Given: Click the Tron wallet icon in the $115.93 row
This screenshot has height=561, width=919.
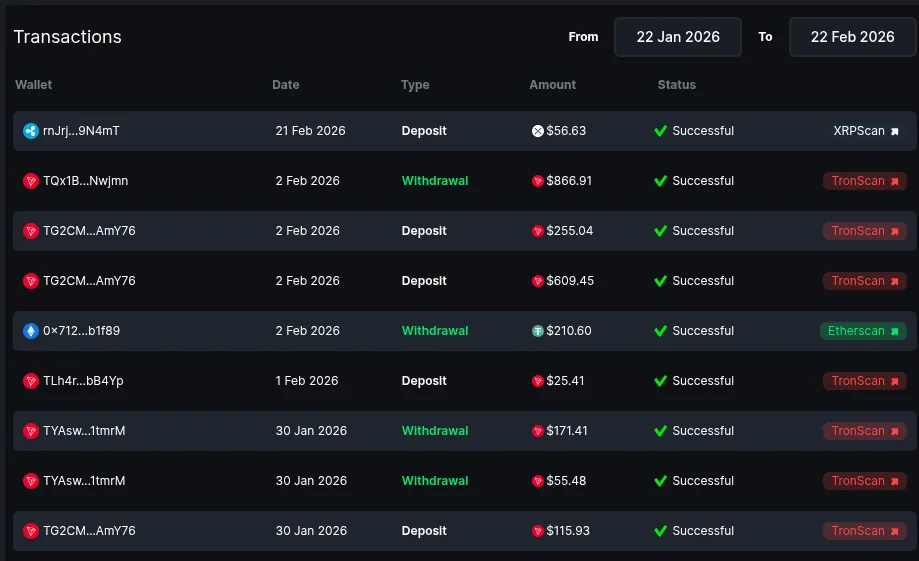Looking at the screenshot, I should (31, 531).
